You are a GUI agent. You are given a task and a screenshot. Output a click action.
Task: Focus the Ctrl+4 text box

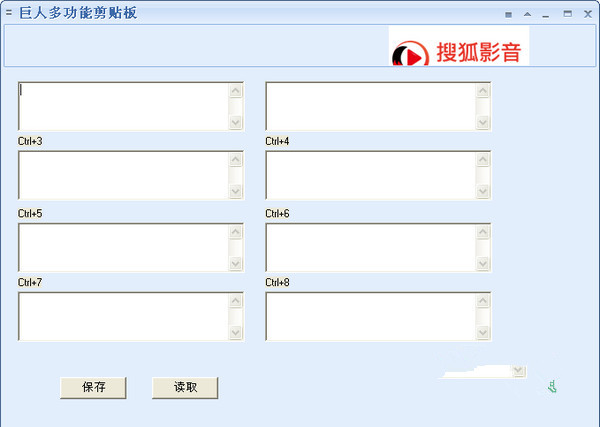pyautogui.click(x=370, y=175)
